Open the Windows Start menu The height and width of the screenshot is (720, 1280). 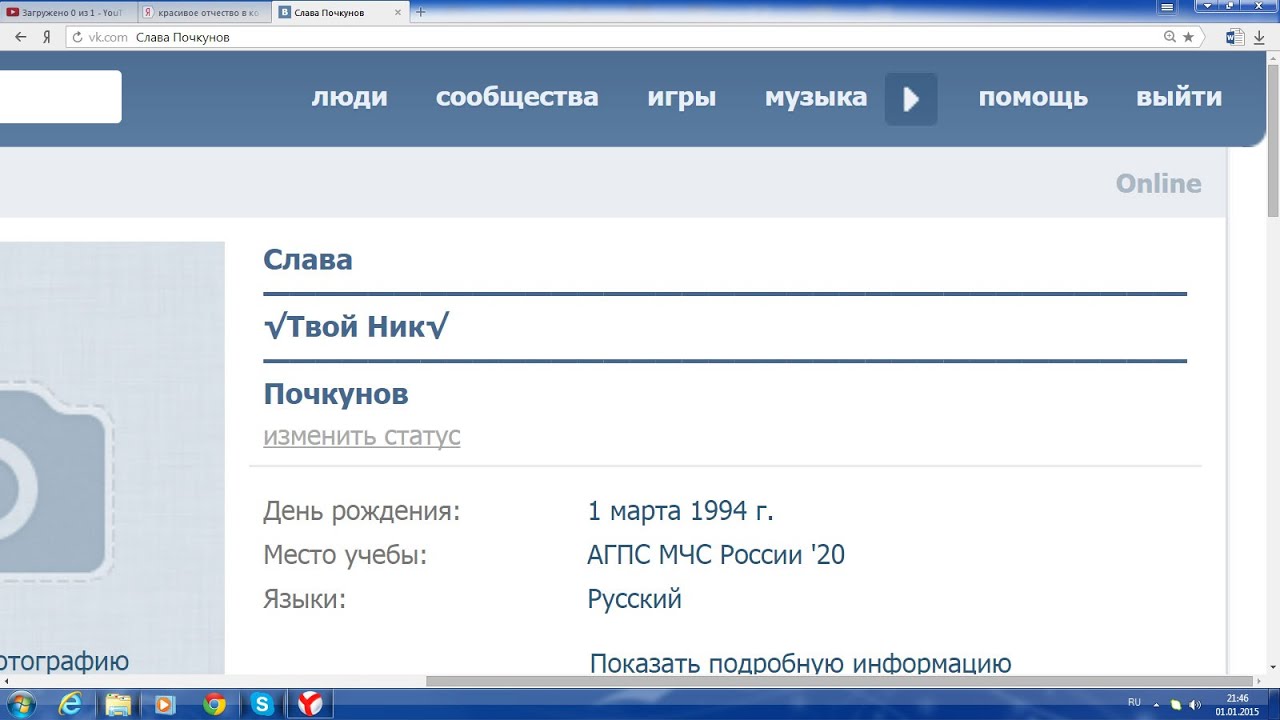coord(20,704)
